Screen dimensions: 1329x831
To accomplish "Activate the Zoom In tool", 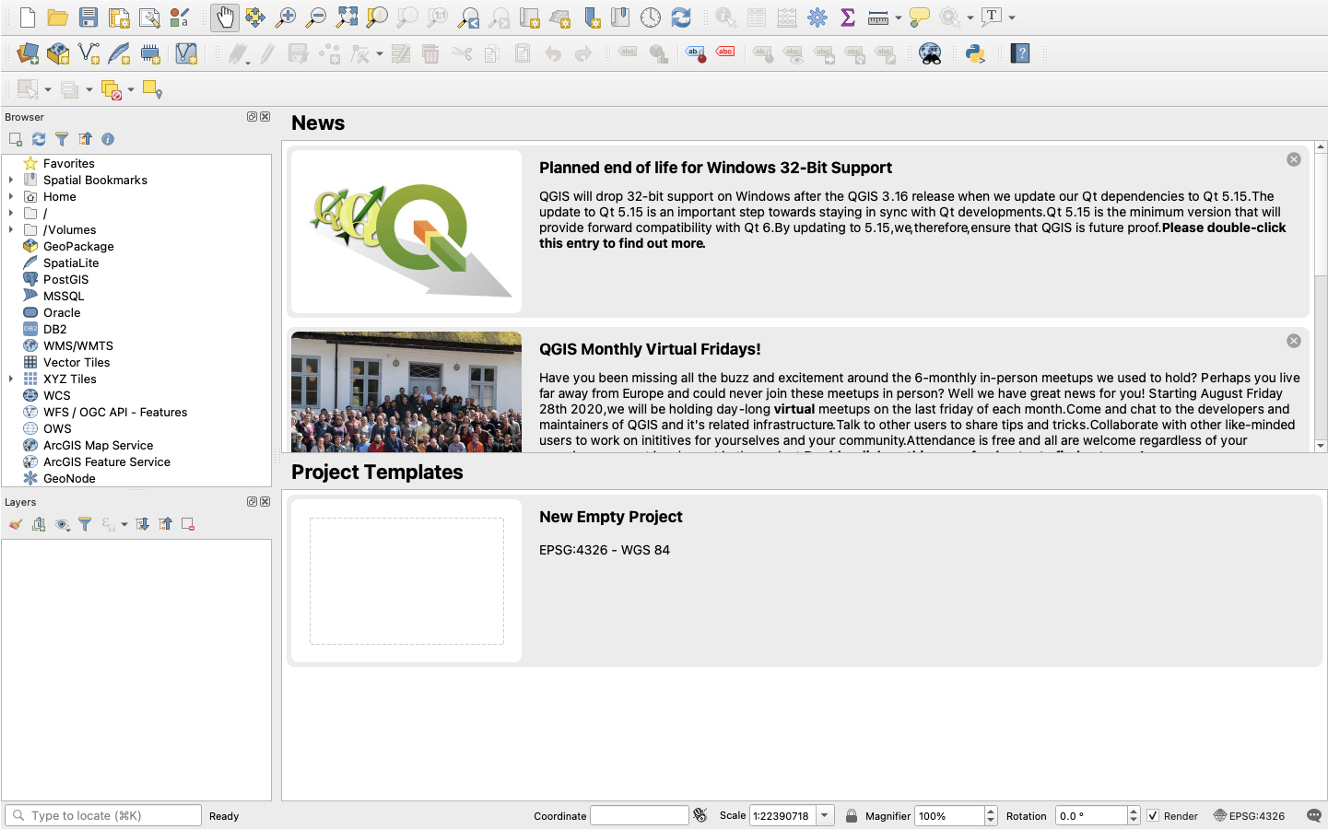I will pos(287,16).
